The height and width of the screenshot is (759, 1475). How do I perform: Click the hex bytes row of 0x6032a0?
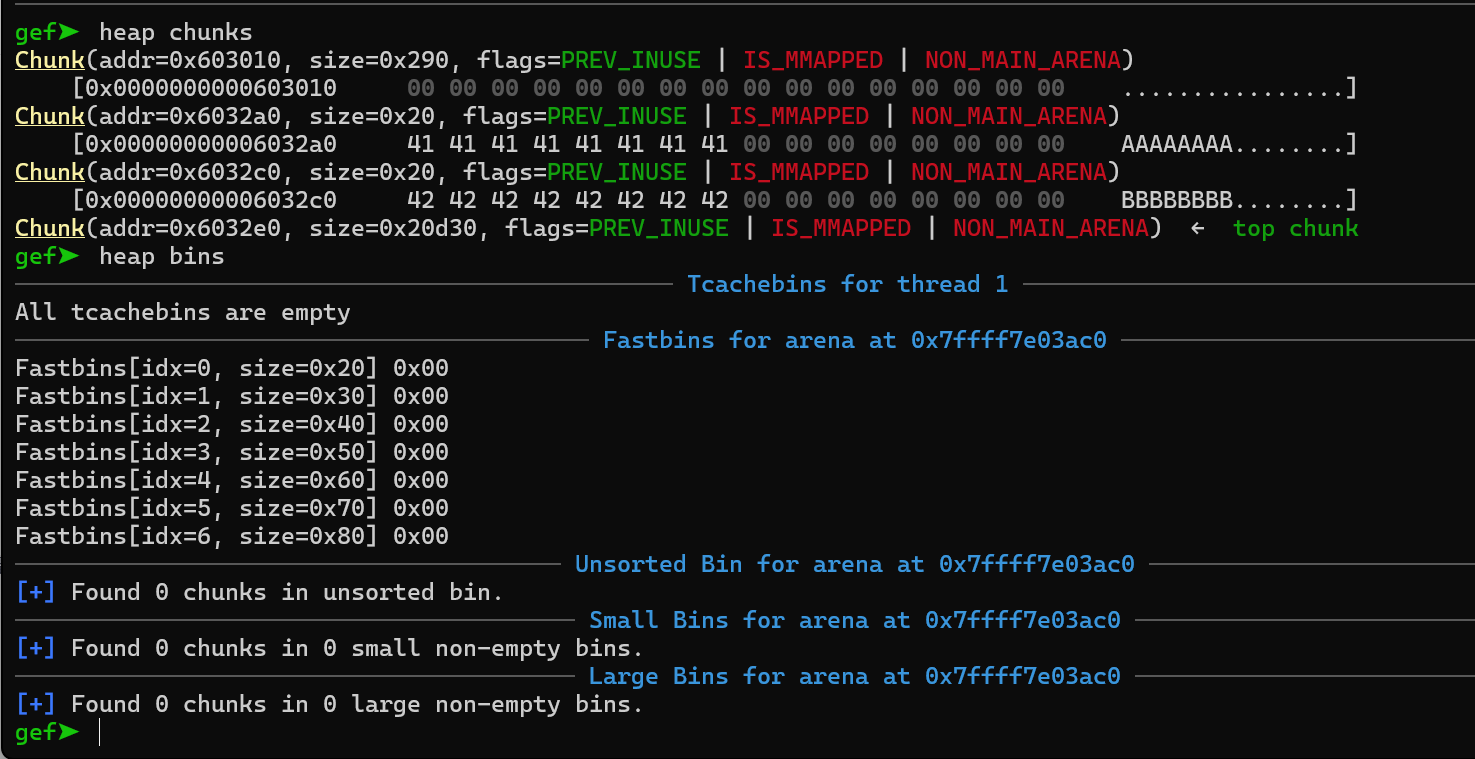coord(736,144)
